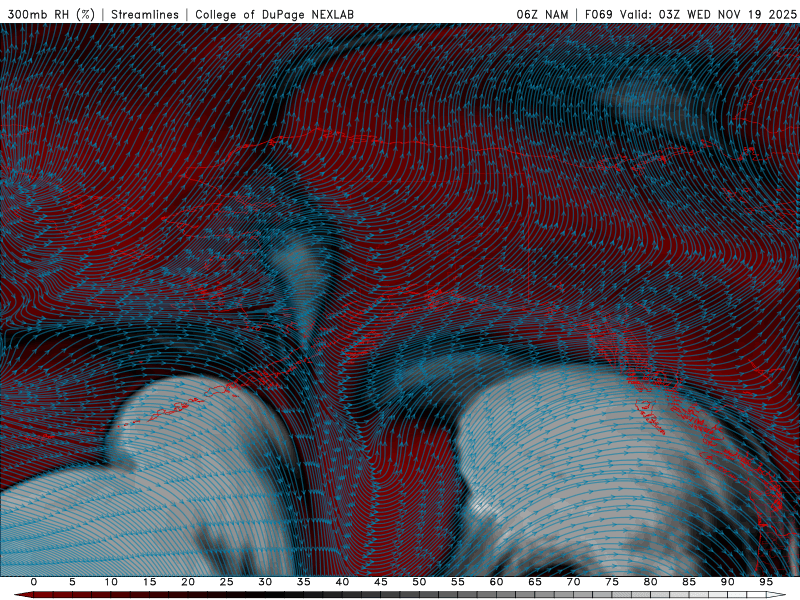Viewport: 800px width, 600px height.
Task: Click the "300mb RH (%)" title text
Action: [x=52, y=14]
